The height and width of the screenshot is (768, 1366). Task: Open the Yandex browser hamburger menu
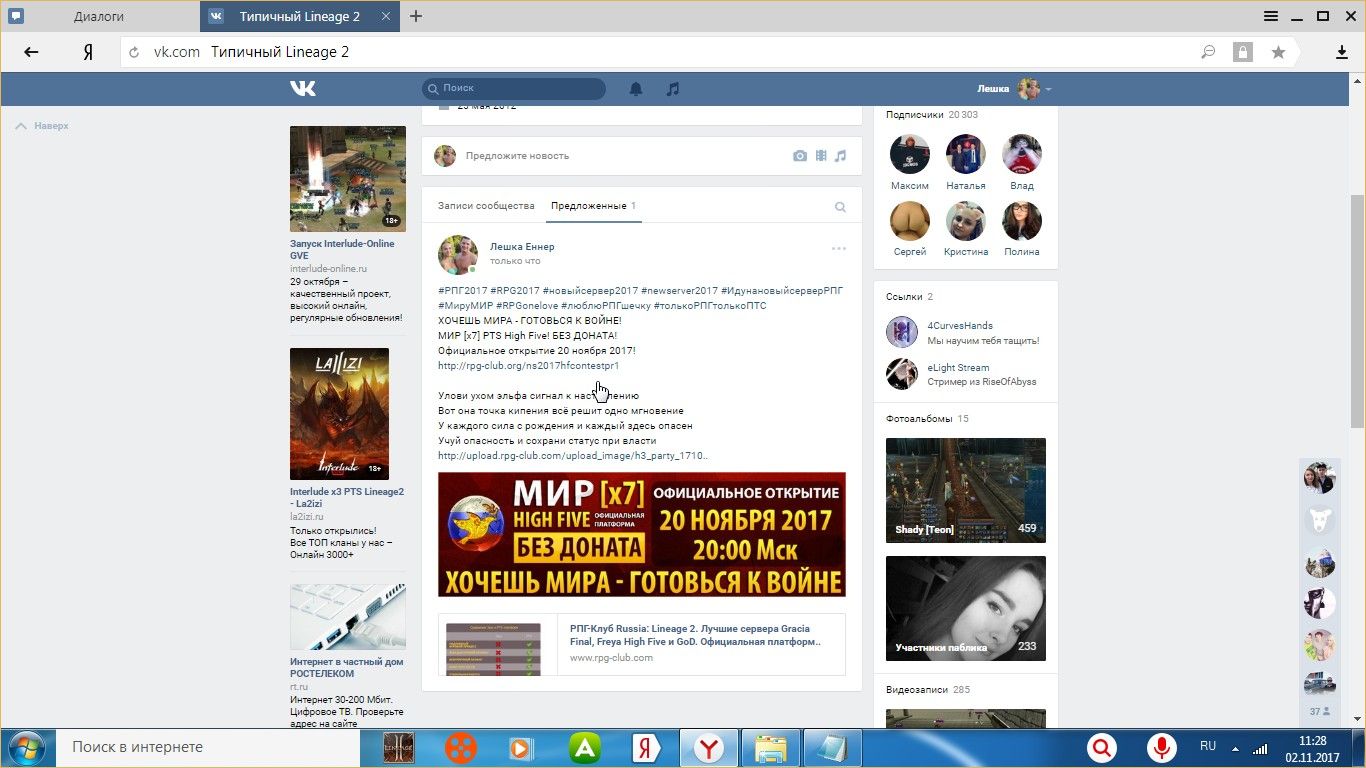(x=1271, y=16)
